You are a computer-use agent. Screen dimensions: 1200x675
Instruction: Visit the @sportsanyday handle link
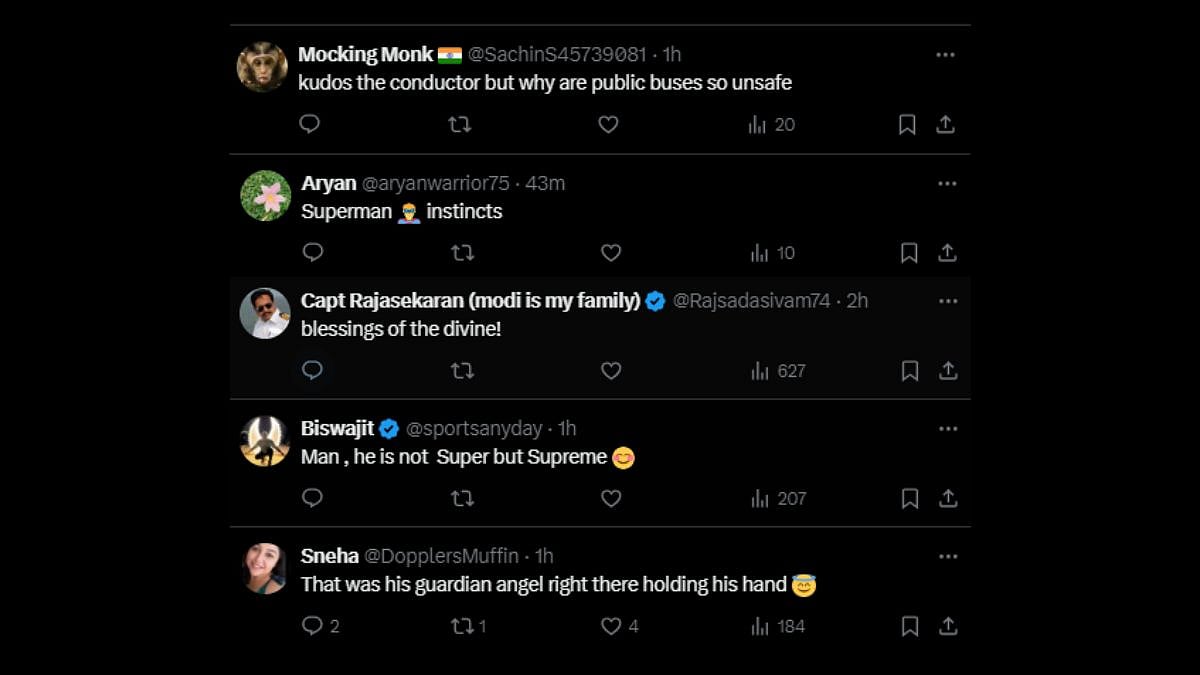[473, 429]
